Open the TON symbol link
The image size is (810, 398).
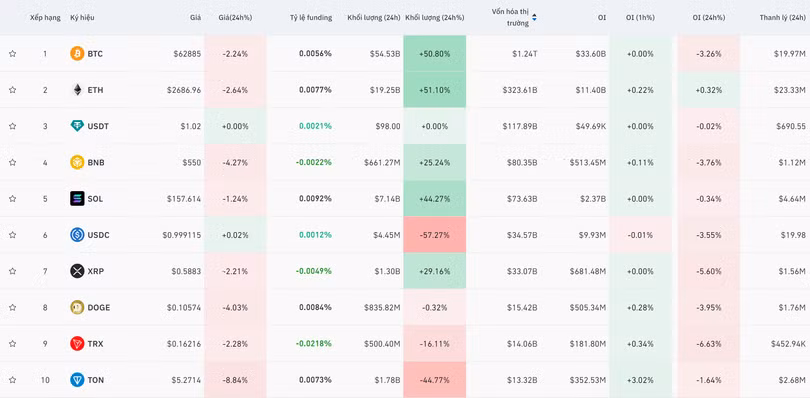[x=96, y=380]
